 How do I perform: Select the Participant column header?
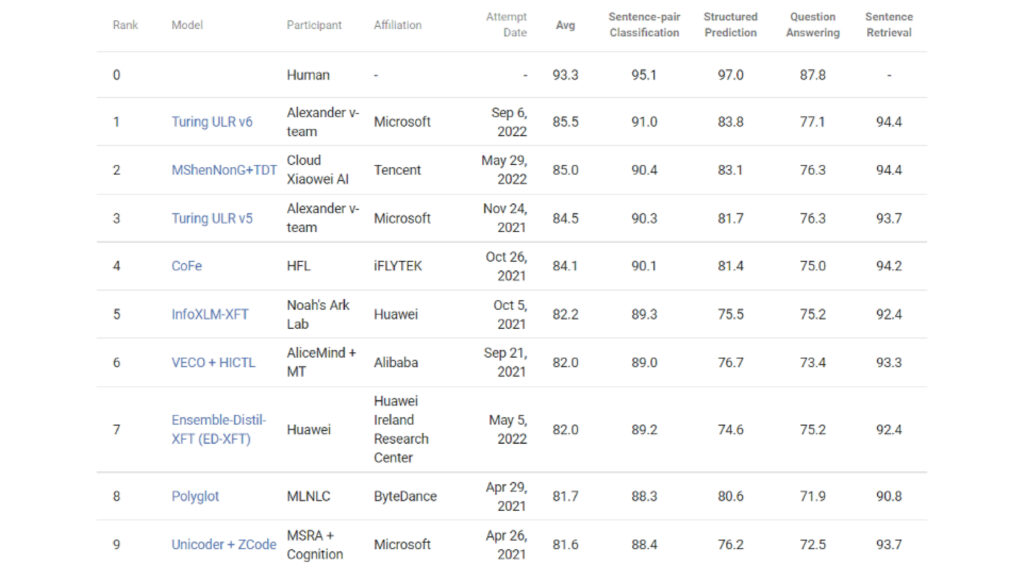(x=314, y=25)
